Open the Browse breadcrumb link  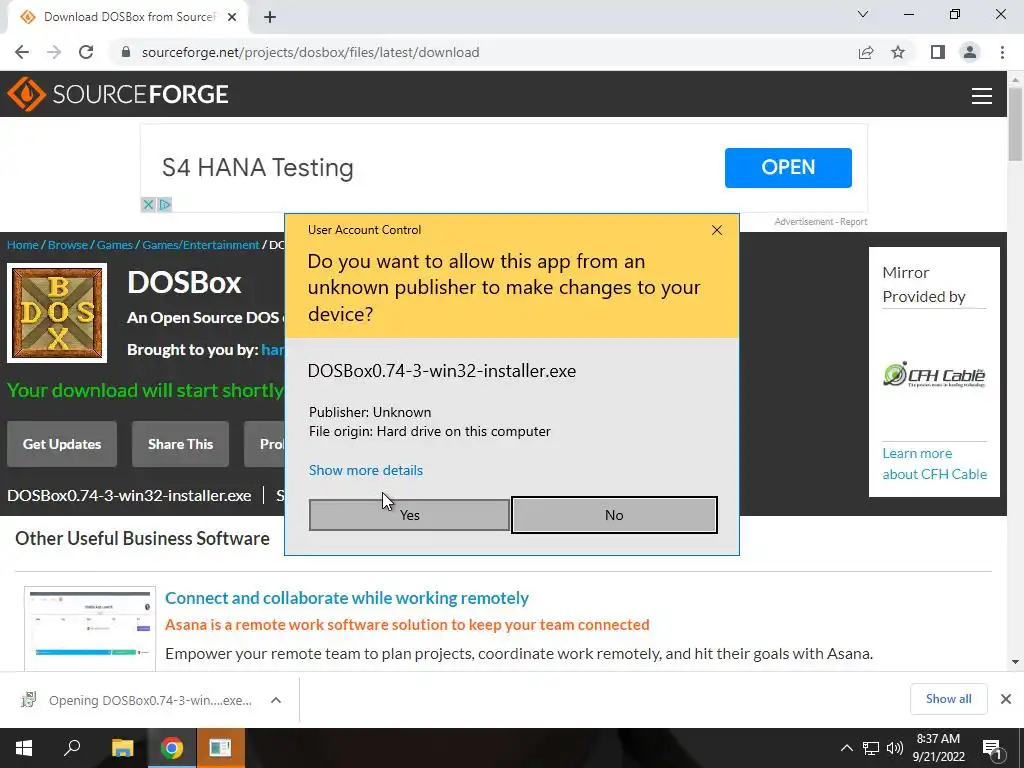point(68,245)
